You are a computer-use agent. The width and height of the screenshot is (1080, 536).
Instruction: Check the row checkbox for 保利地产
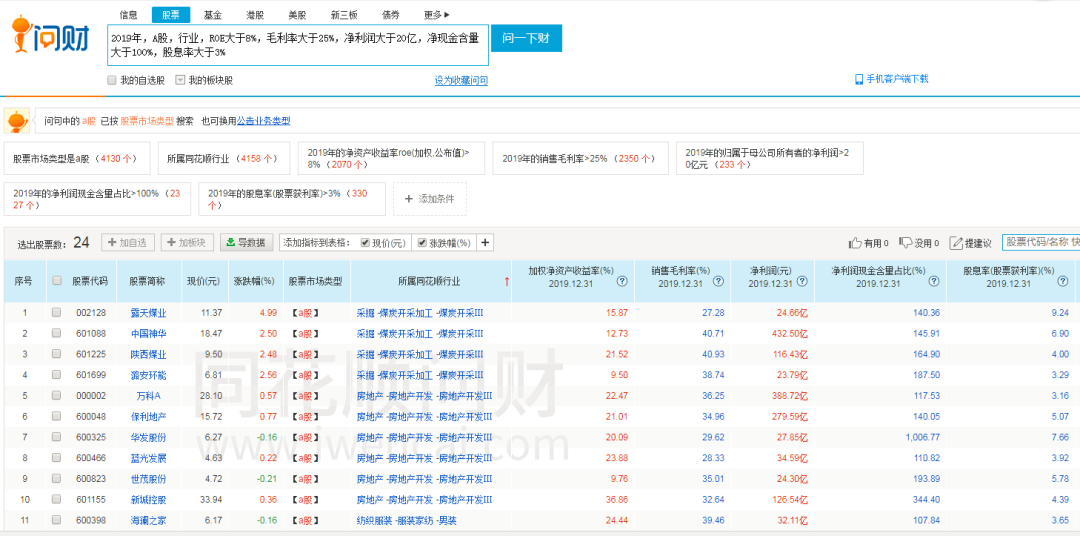tap(56, 417)
